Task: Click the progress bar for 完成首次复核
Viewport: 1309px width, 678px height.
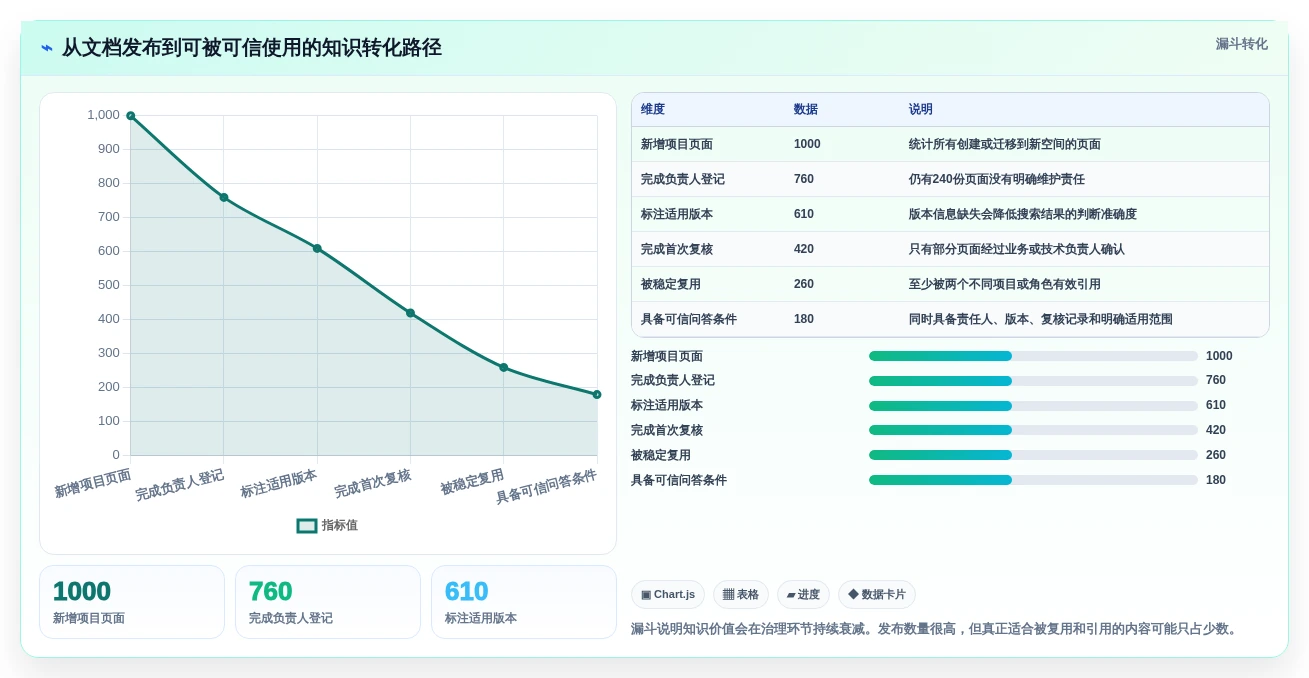Action: tap(1033, 430)
